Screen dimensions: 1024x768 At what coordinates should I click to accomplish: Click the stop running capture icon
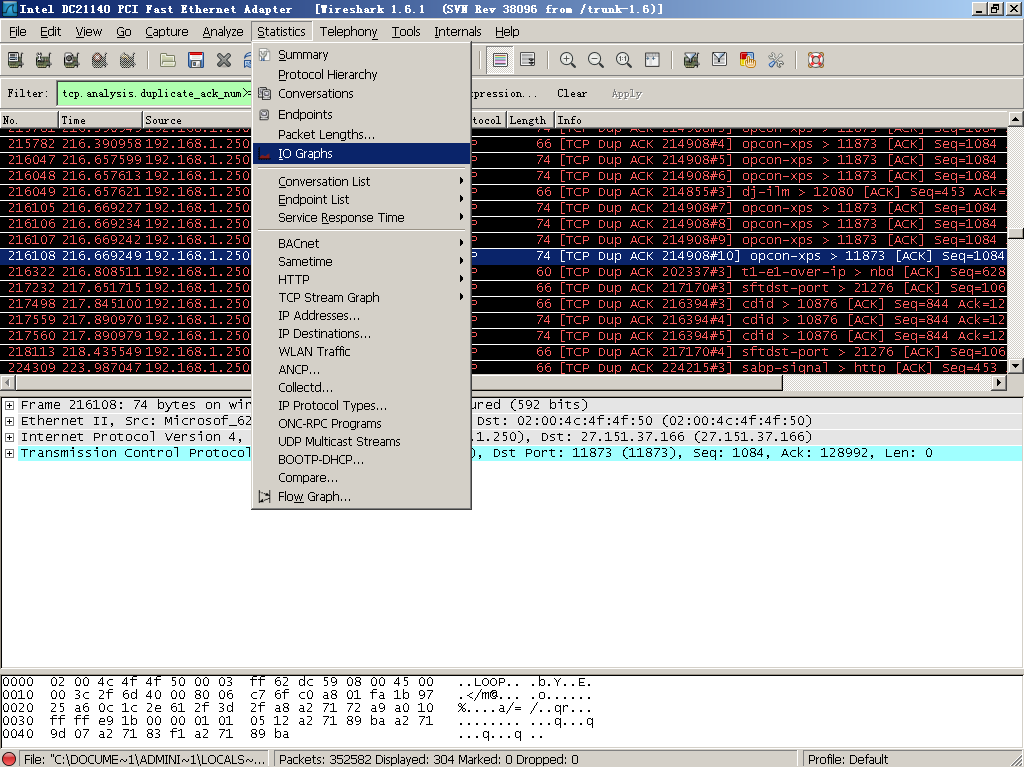(x=100, y=60)
